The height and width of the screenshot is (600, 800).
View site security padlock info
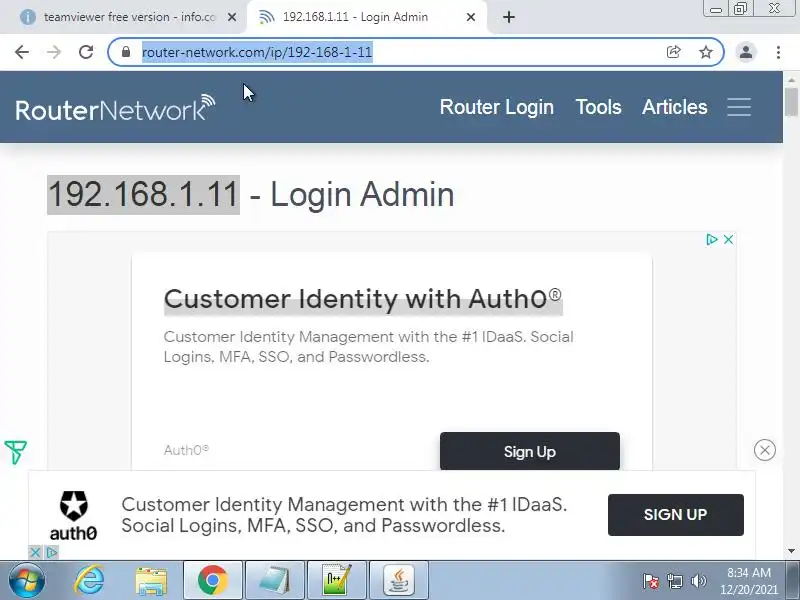tap(126, 52)
